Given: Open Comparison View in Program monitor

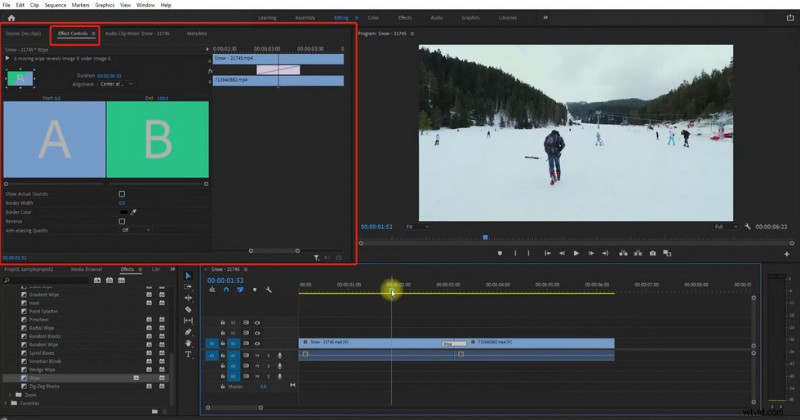Looking at the screenshot, I should 667,253.
